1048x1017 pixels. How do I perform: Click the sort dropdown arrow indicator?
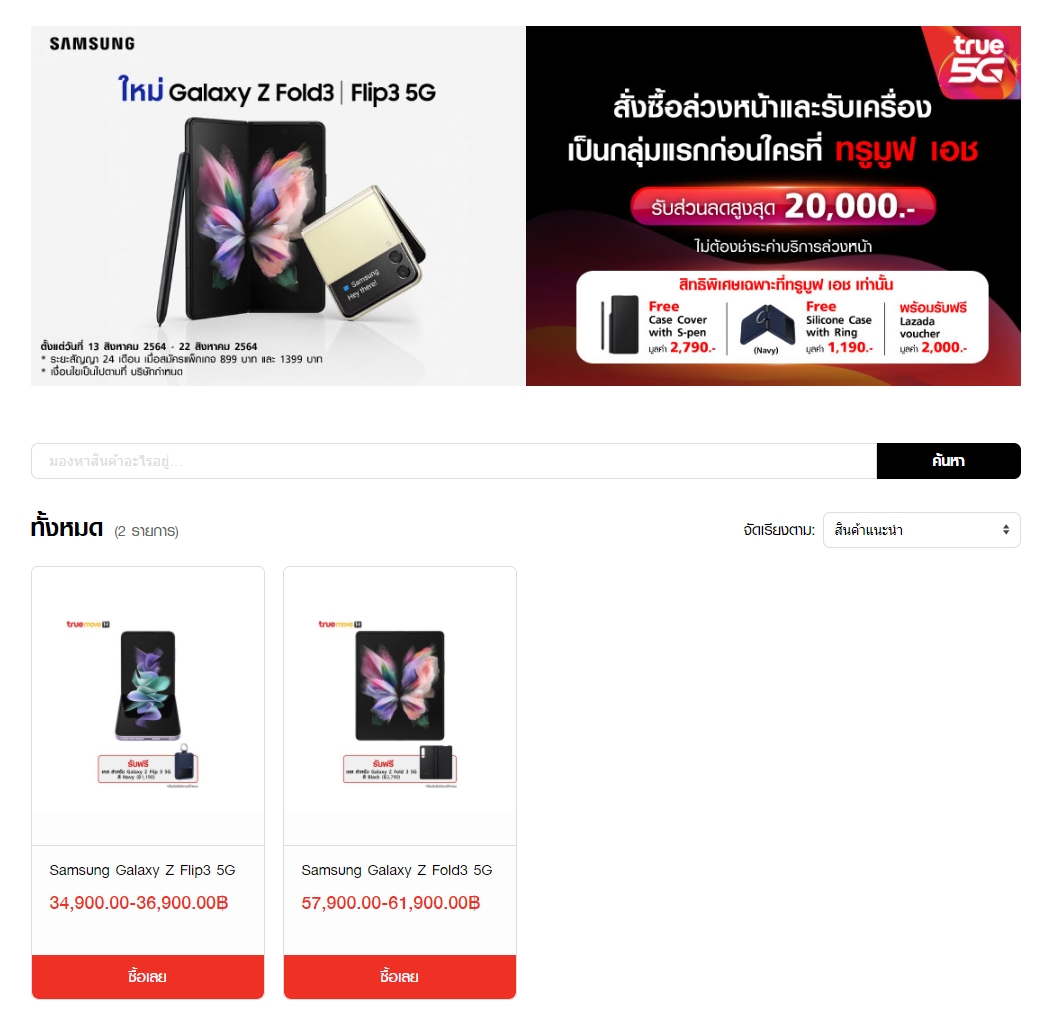(1005, 530)
